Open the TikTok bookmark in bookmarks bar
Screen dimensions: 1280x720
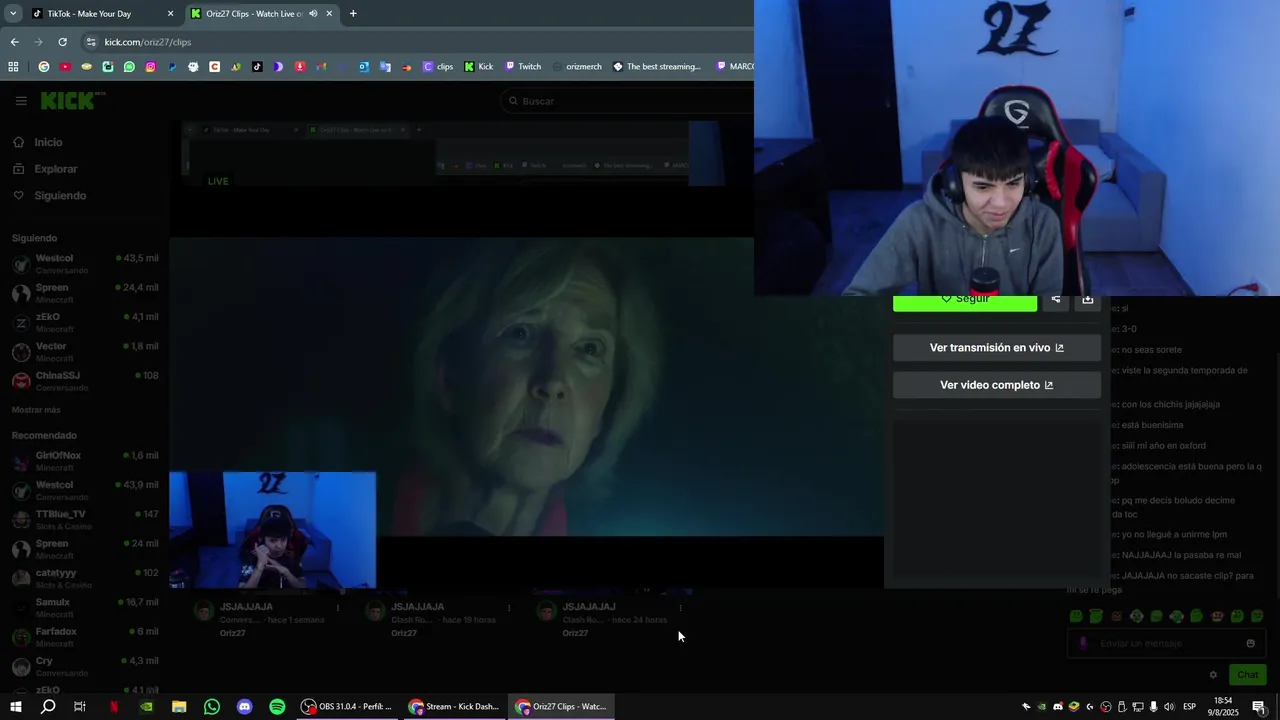(x=257, y=67)
